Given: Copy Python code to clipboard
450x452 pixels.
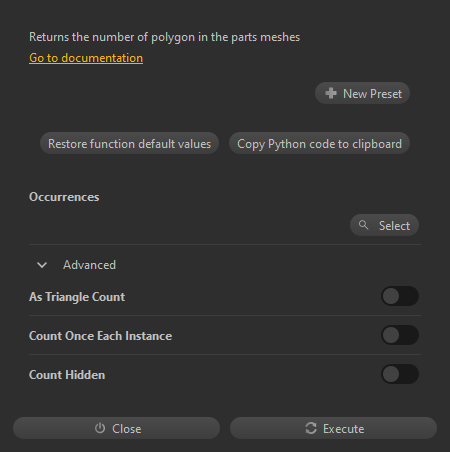Looking at the screenshot, I should (x=319, y=143).
